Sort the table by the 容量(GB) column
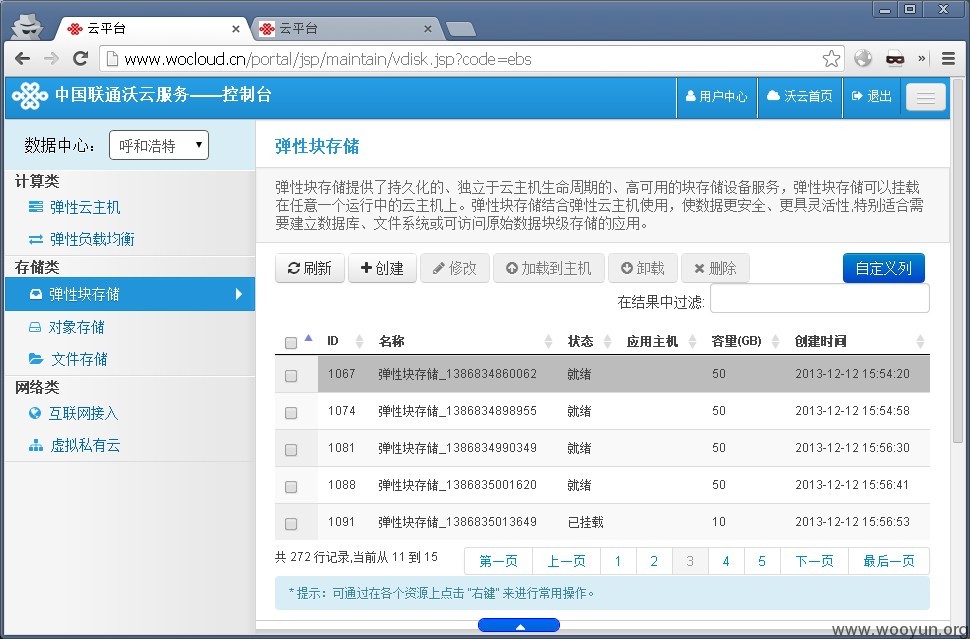Image resolution: width=970 pixels, height=639 pixels. point(745,341)
